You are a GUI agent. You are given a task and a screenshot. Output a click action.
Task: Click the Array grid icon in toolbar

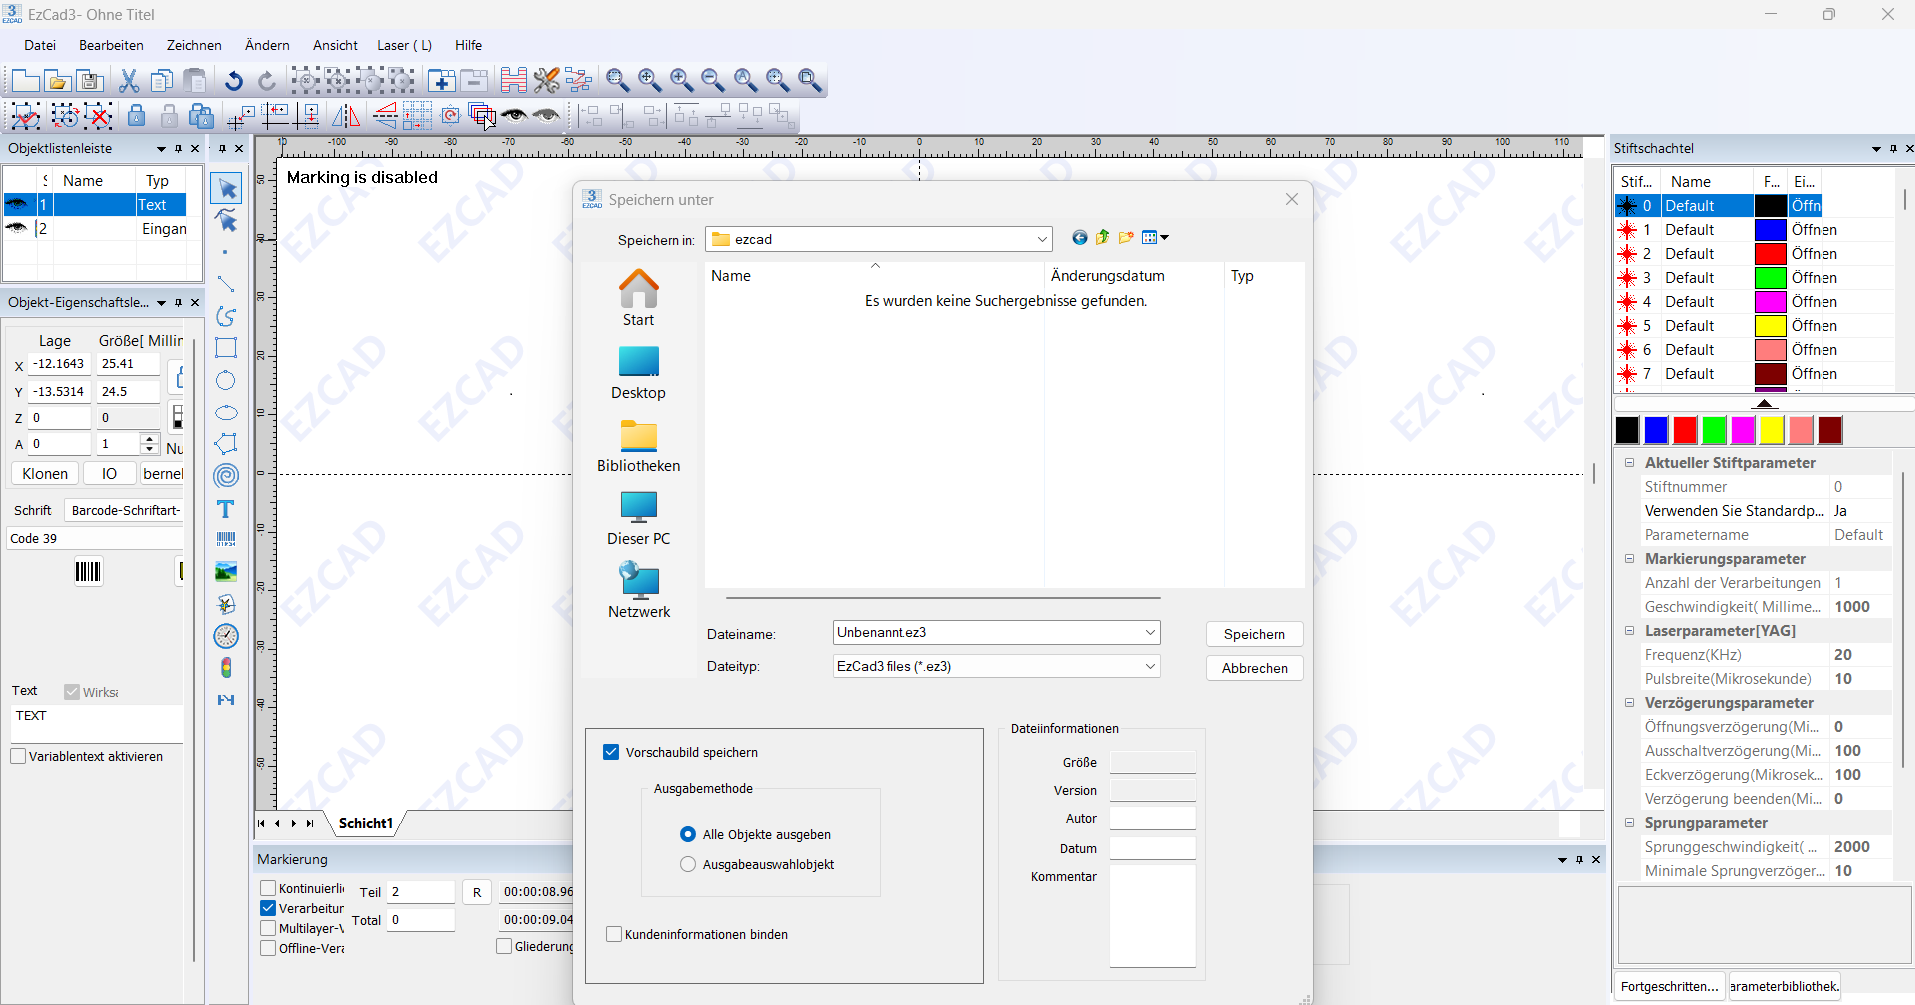coord(418,116)
